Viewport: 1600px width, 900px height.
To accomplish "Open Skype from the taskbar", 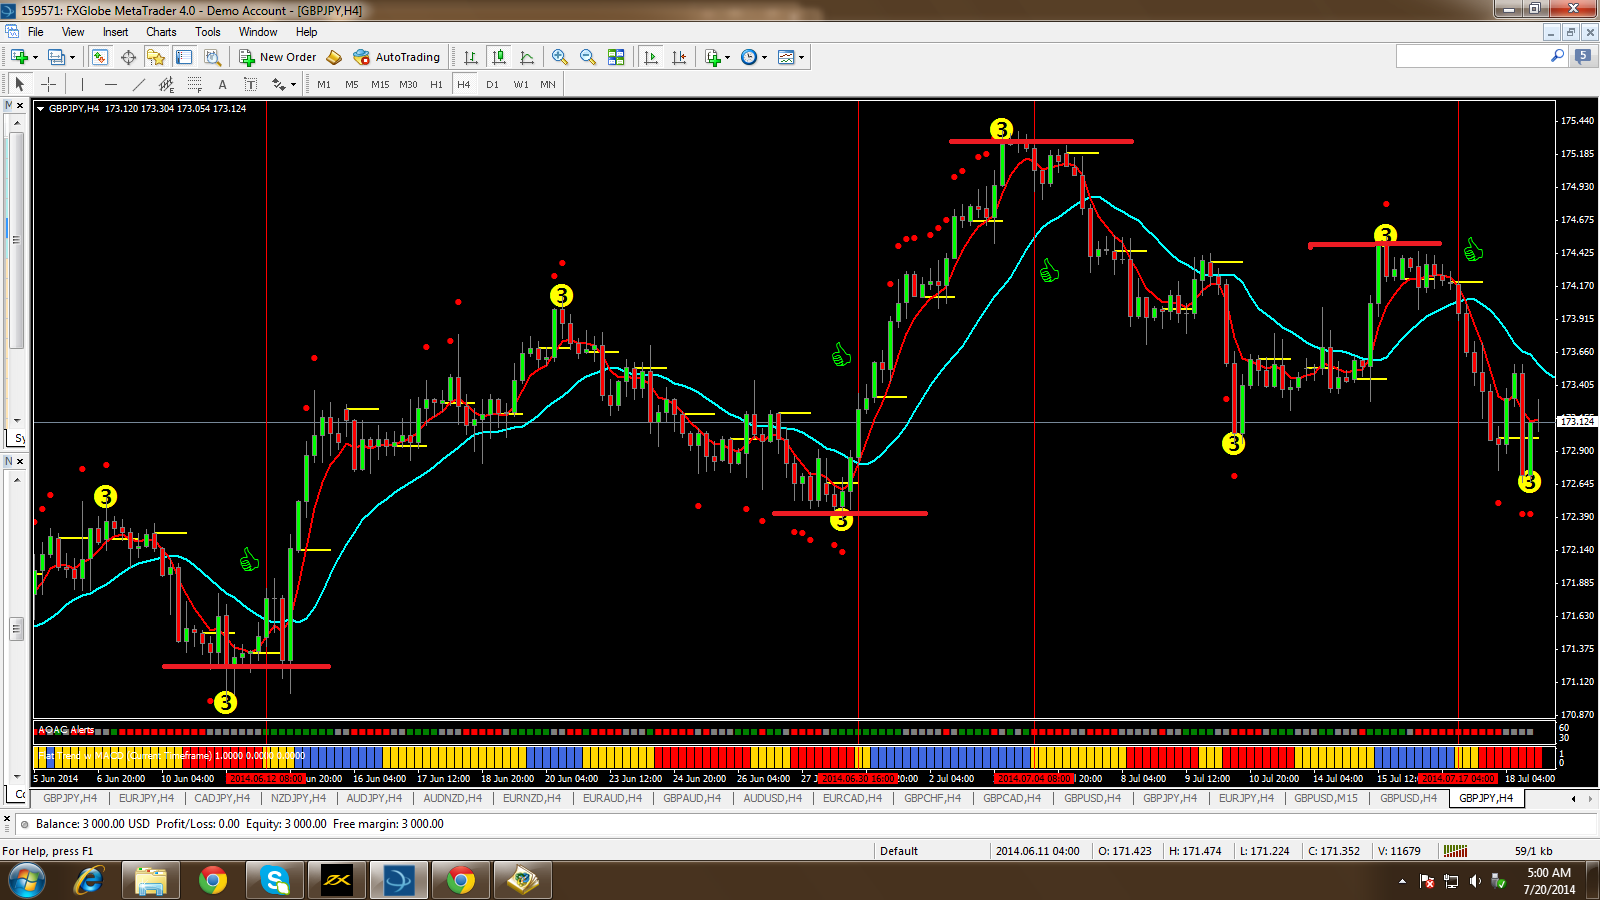I will point(274,880).
